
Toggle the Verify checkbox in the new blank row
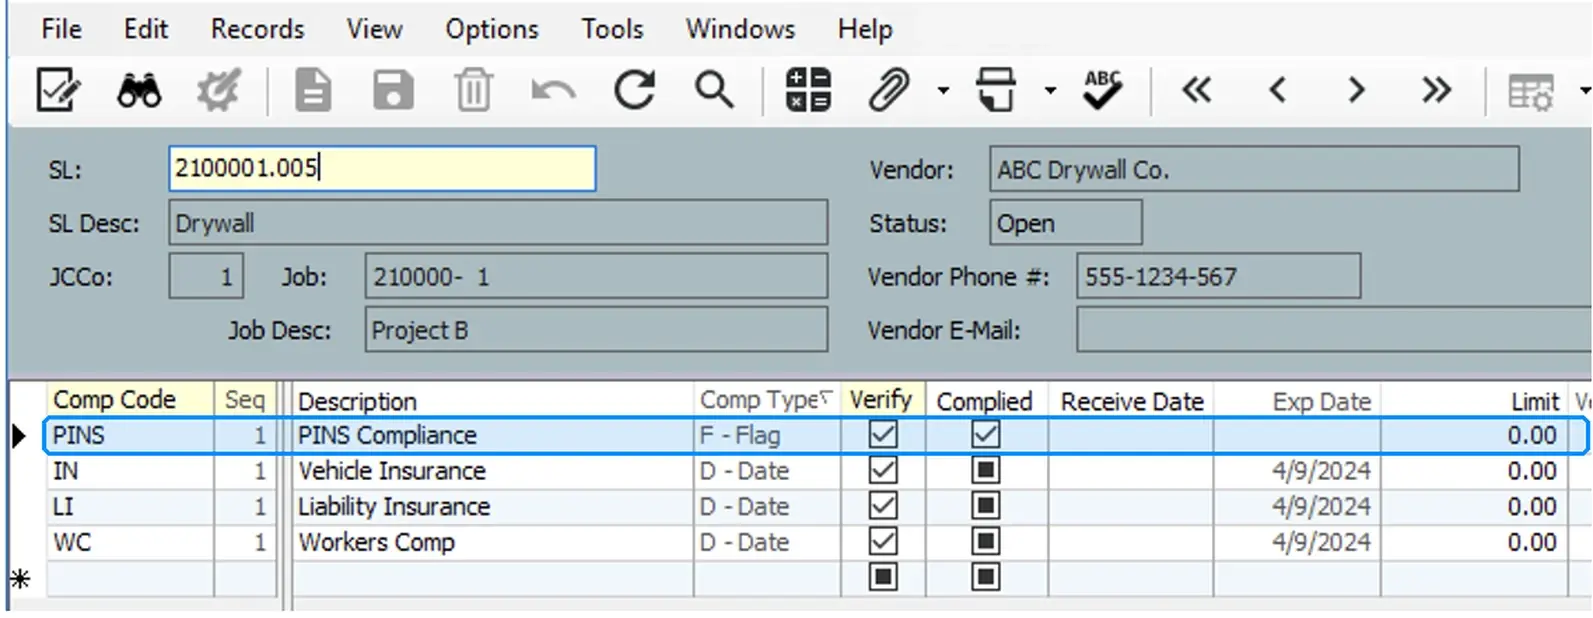click(883, 577)
